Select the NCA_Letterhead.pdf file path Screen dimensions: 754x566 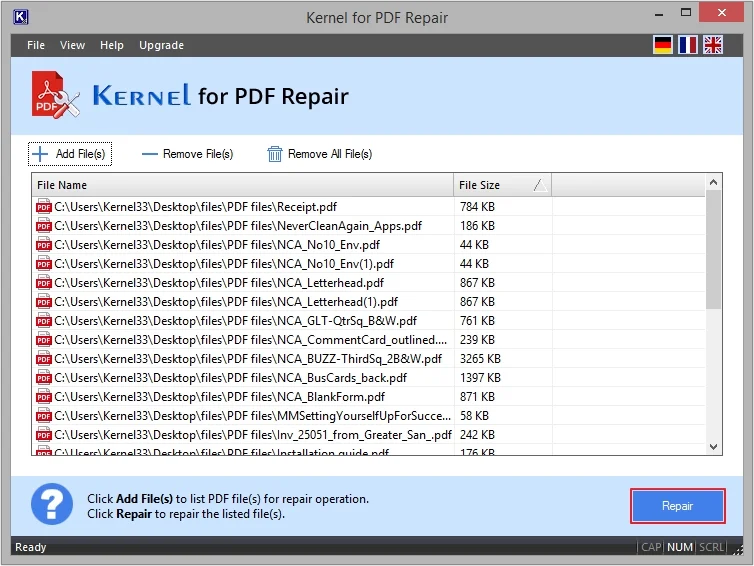click(219, 283)
